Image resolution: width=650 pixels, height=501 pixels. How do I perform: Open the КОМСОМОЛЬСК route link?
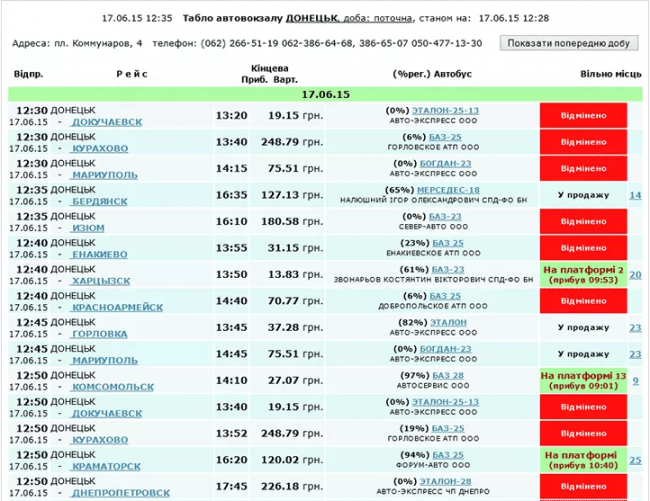click(x=113, y=386)
